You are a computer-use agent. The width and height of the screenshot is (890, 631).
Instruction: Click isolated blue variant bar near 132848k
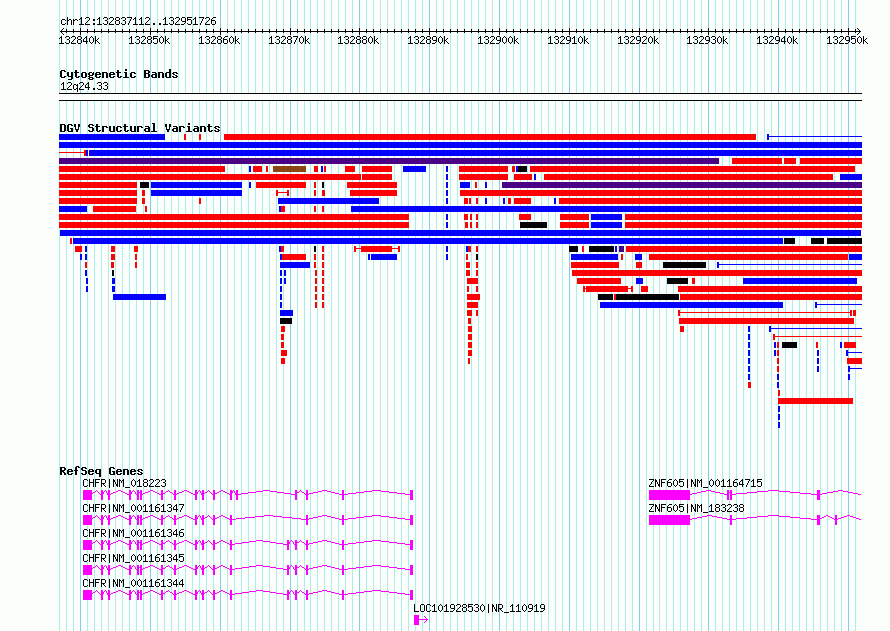click(x=140, y=297)
